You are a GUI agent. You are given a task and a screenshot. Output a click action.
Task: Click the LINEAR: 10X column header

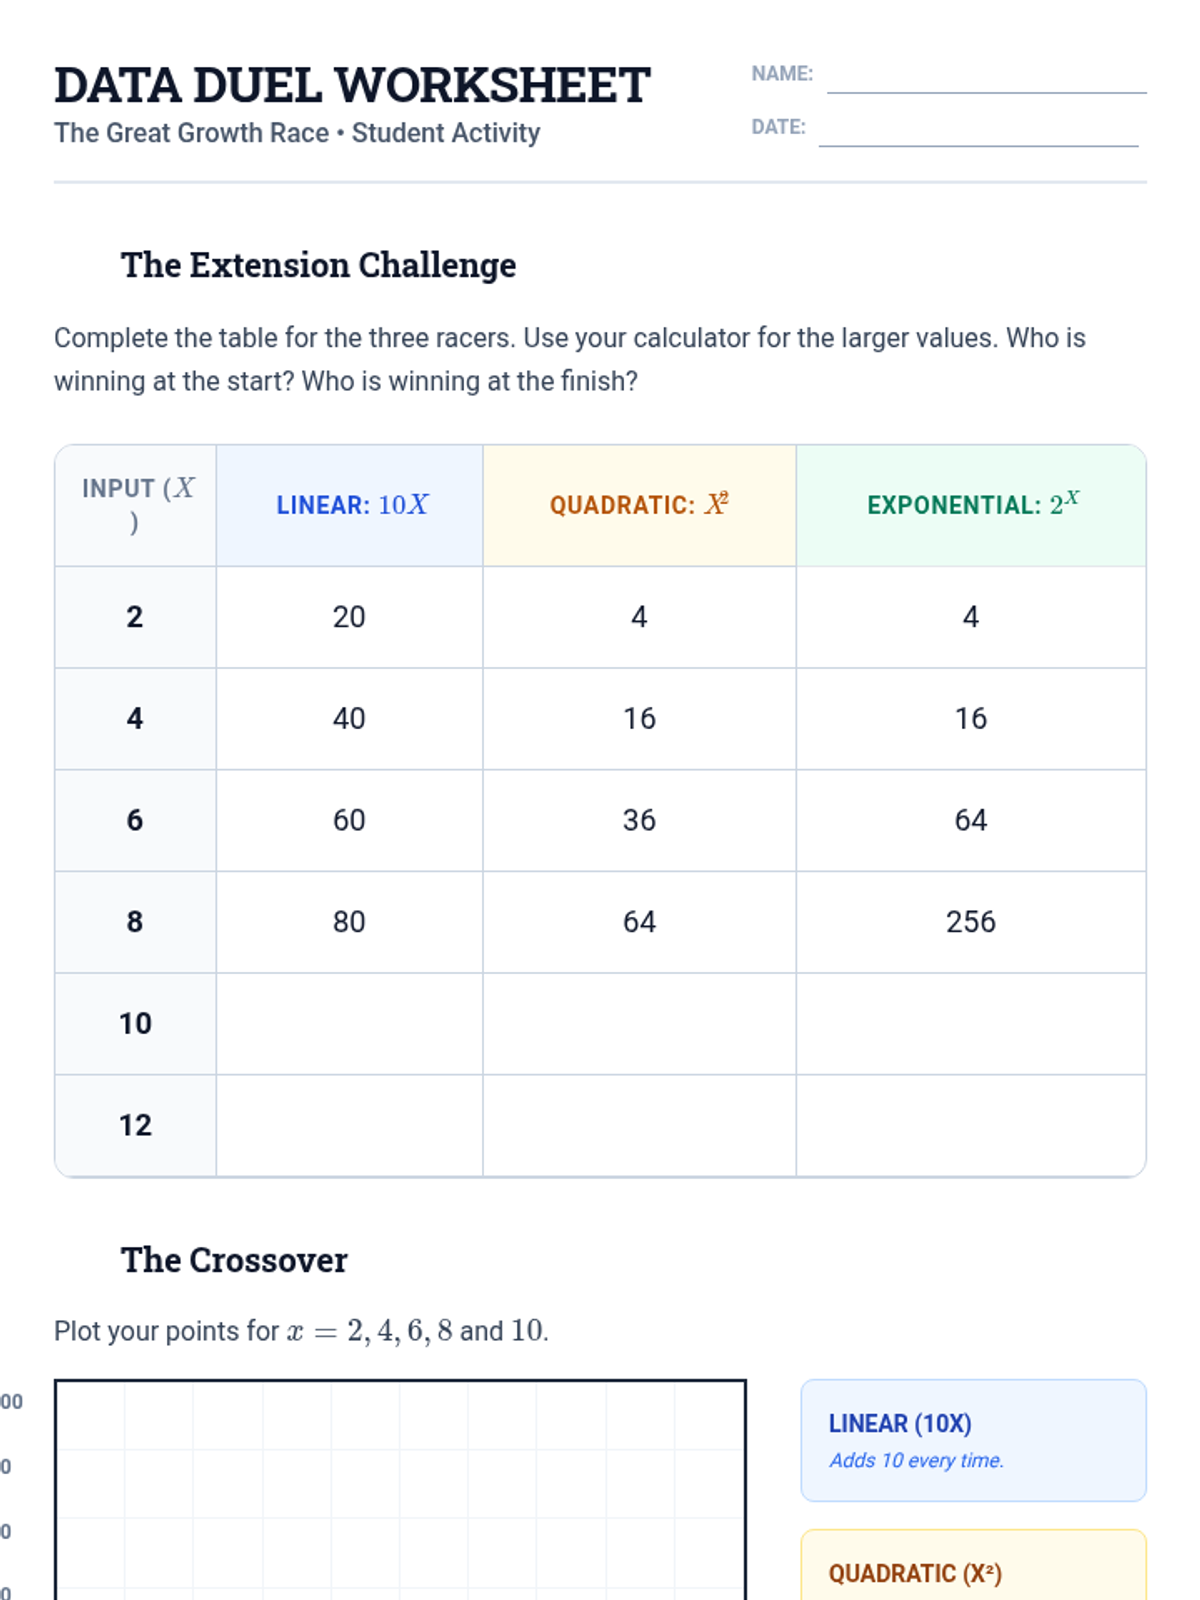(351, 505)
